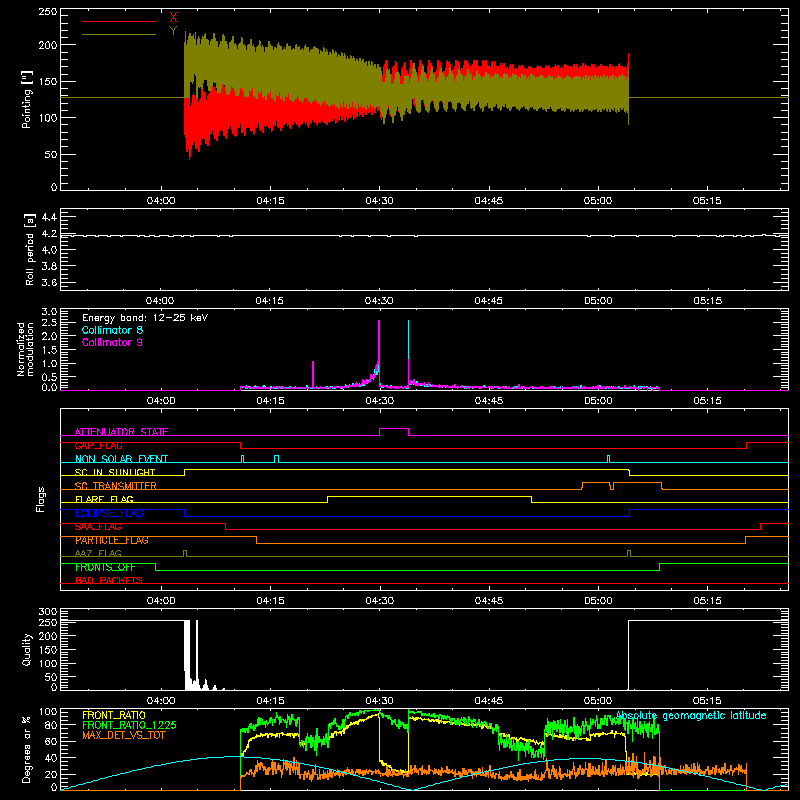Click the SC_TRANSMITTER flag label
Viewport: 800px width, 800px height.
(x=116, y=486)
